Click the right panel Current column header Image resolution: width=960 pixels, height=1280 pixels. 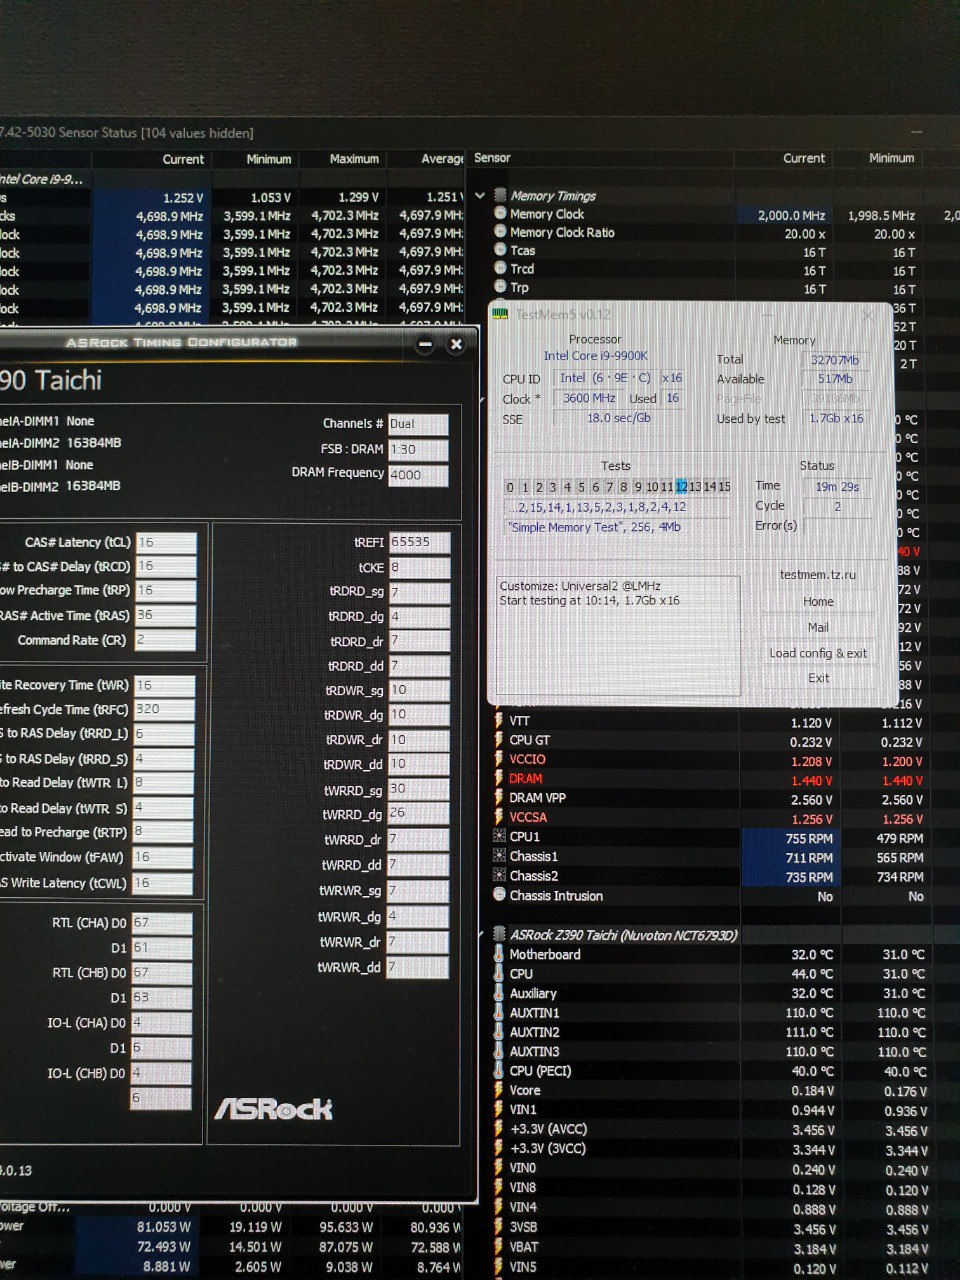point(804,158)
